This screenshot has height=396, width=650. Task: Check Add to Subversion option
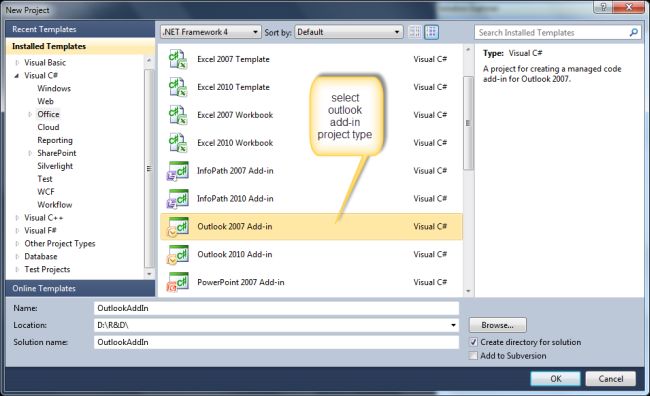(473, 356)
